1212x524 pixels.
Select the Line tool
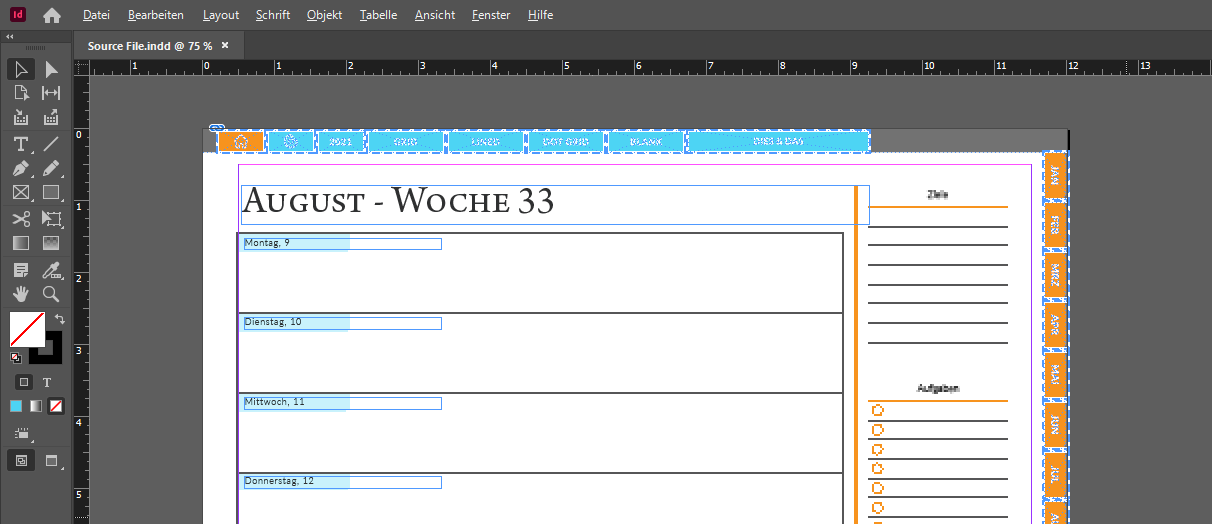coord(51,144)
